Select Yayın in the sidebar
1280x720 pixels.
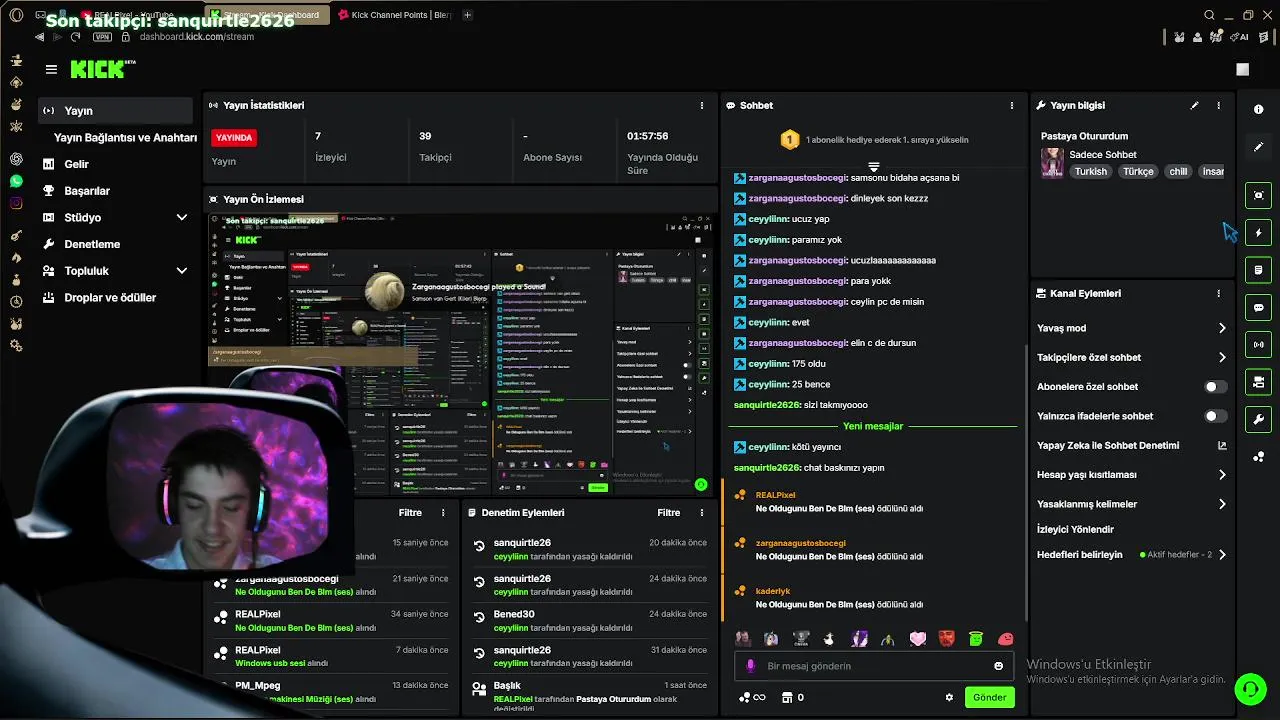pos(115,111)
